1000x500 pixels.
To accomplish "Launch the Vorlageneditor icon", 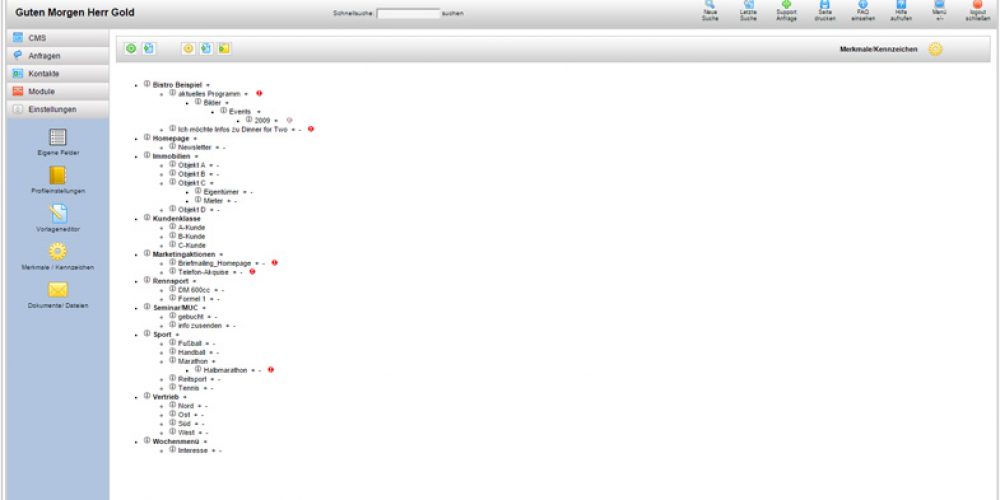I will click(58, 213).
